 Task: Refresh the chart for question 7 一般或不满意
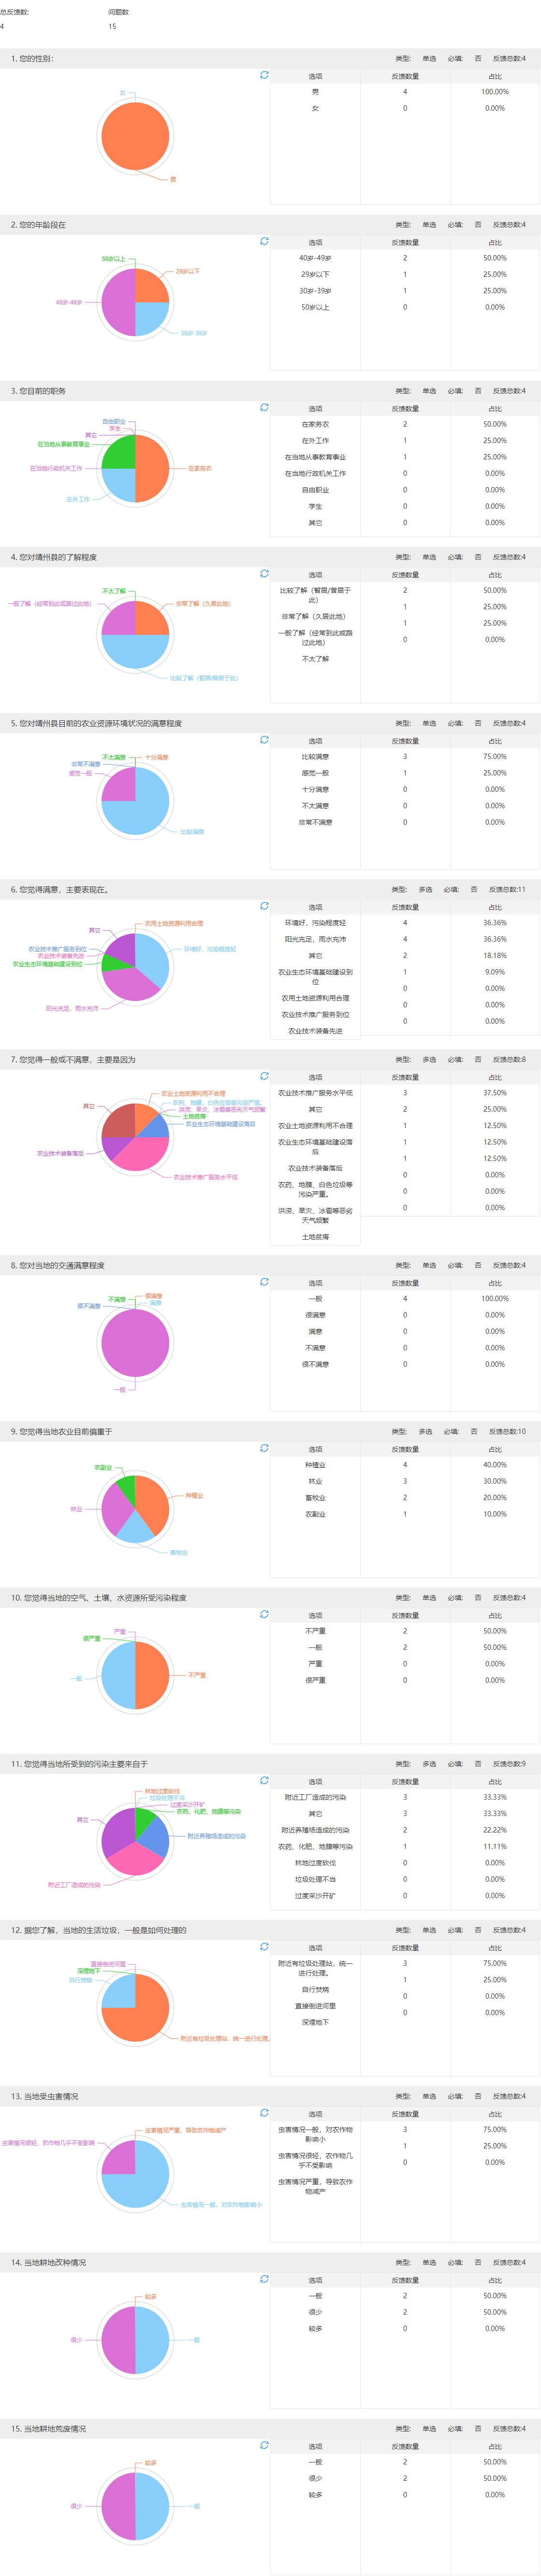pos(264,1075)
